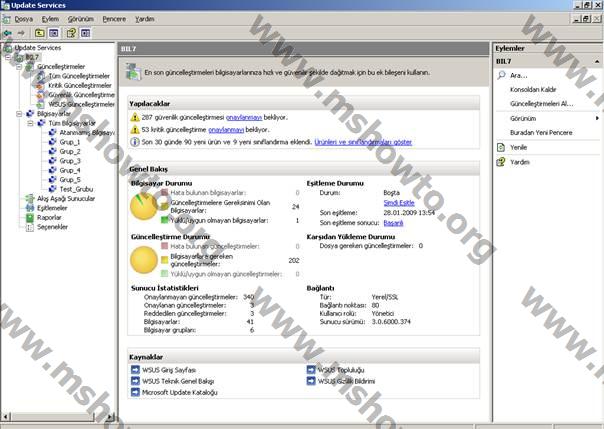Image resolution: width=604 pixels, height=429 pixels.
Task: Click Ürünleri ve sınıflandırmaları göster link
Action: pyautogui.click(x=363, y=142)
